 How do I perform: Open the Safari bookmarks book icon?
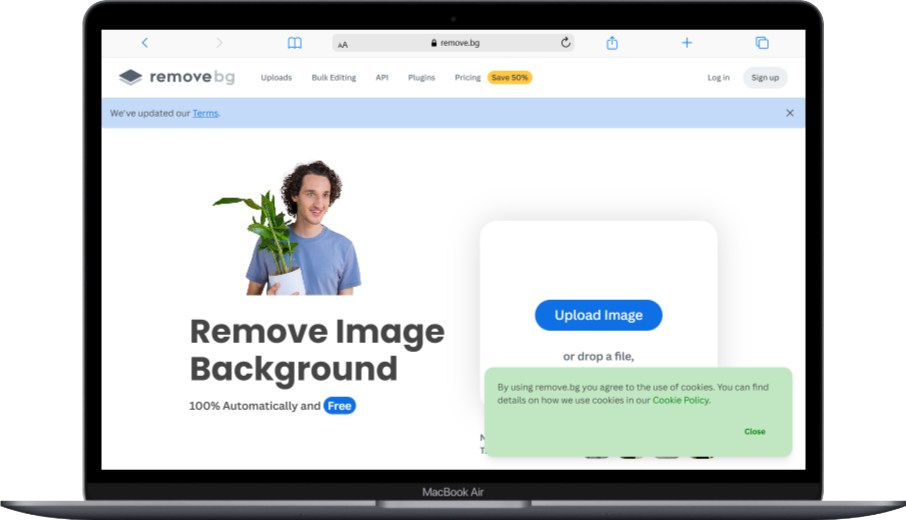click(x=295, y=43)
